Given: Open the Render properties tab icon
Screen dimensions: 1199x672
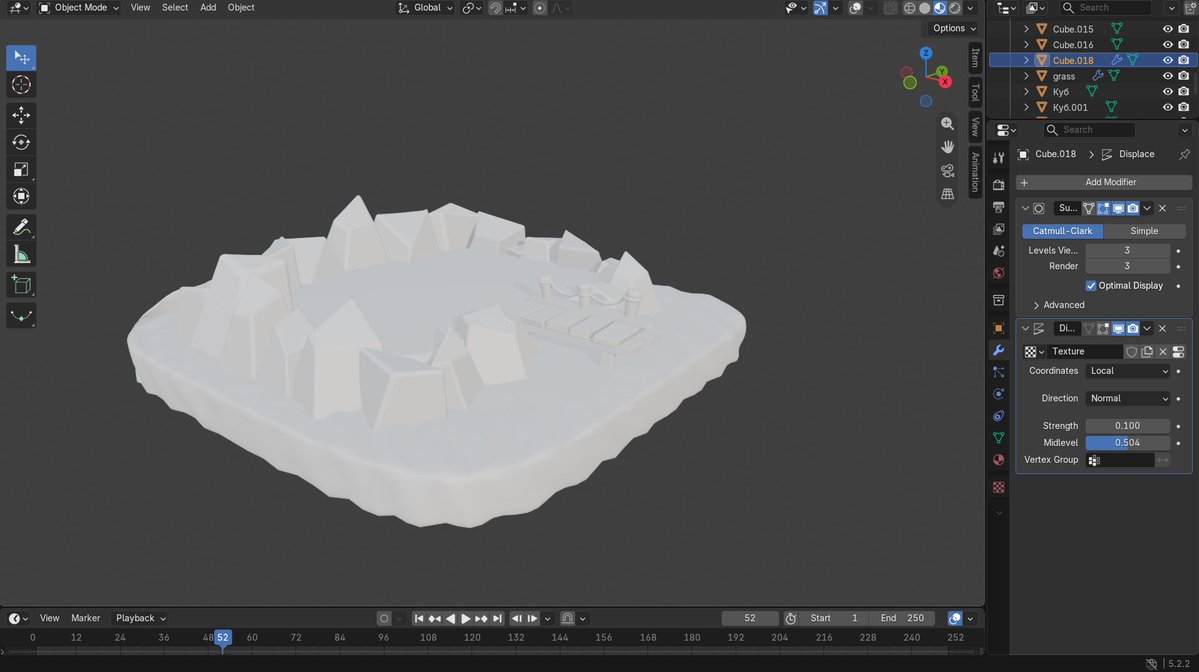Looking at the screenshot, I should click(x=999, y=185).
